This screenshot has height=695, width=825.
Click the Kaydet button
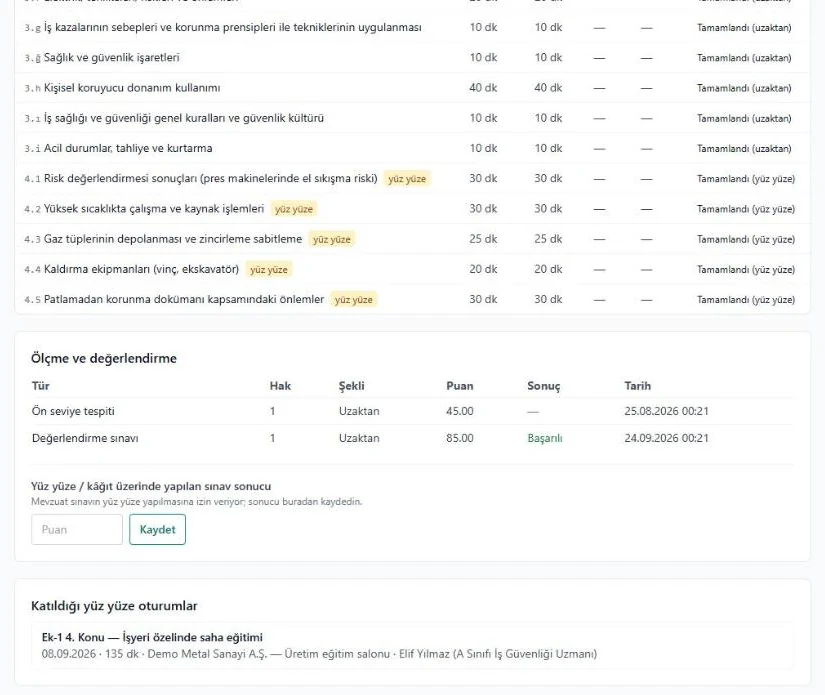pos(157,529)
